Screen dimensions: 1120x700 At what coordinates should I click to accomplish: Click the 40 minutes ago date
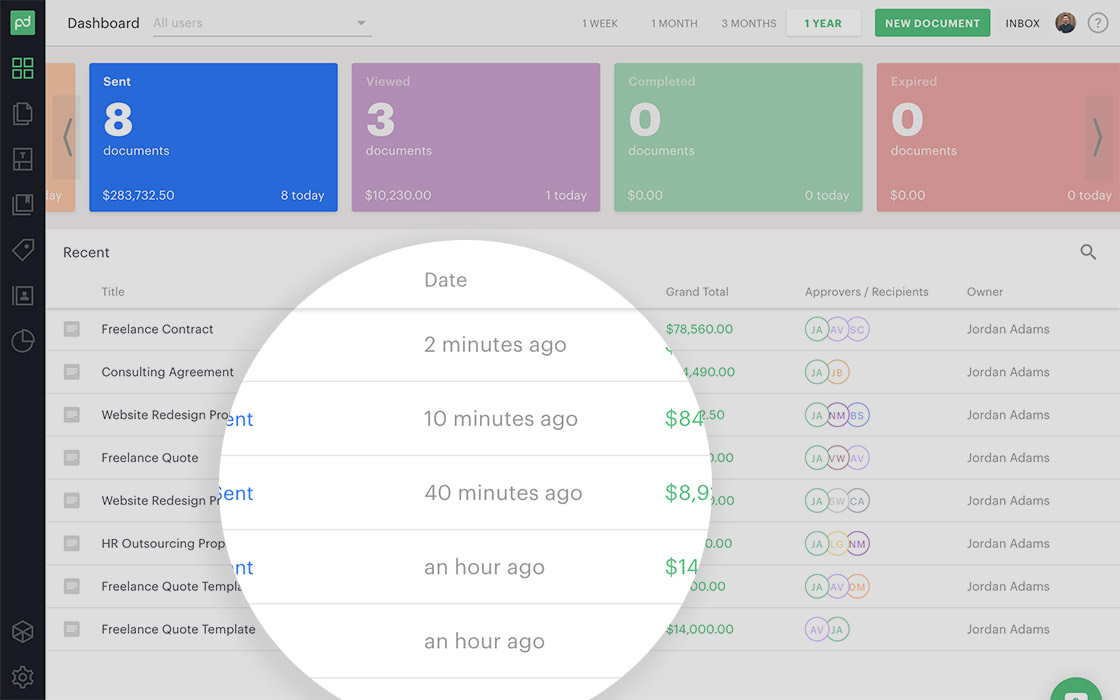tap(504, 494)
